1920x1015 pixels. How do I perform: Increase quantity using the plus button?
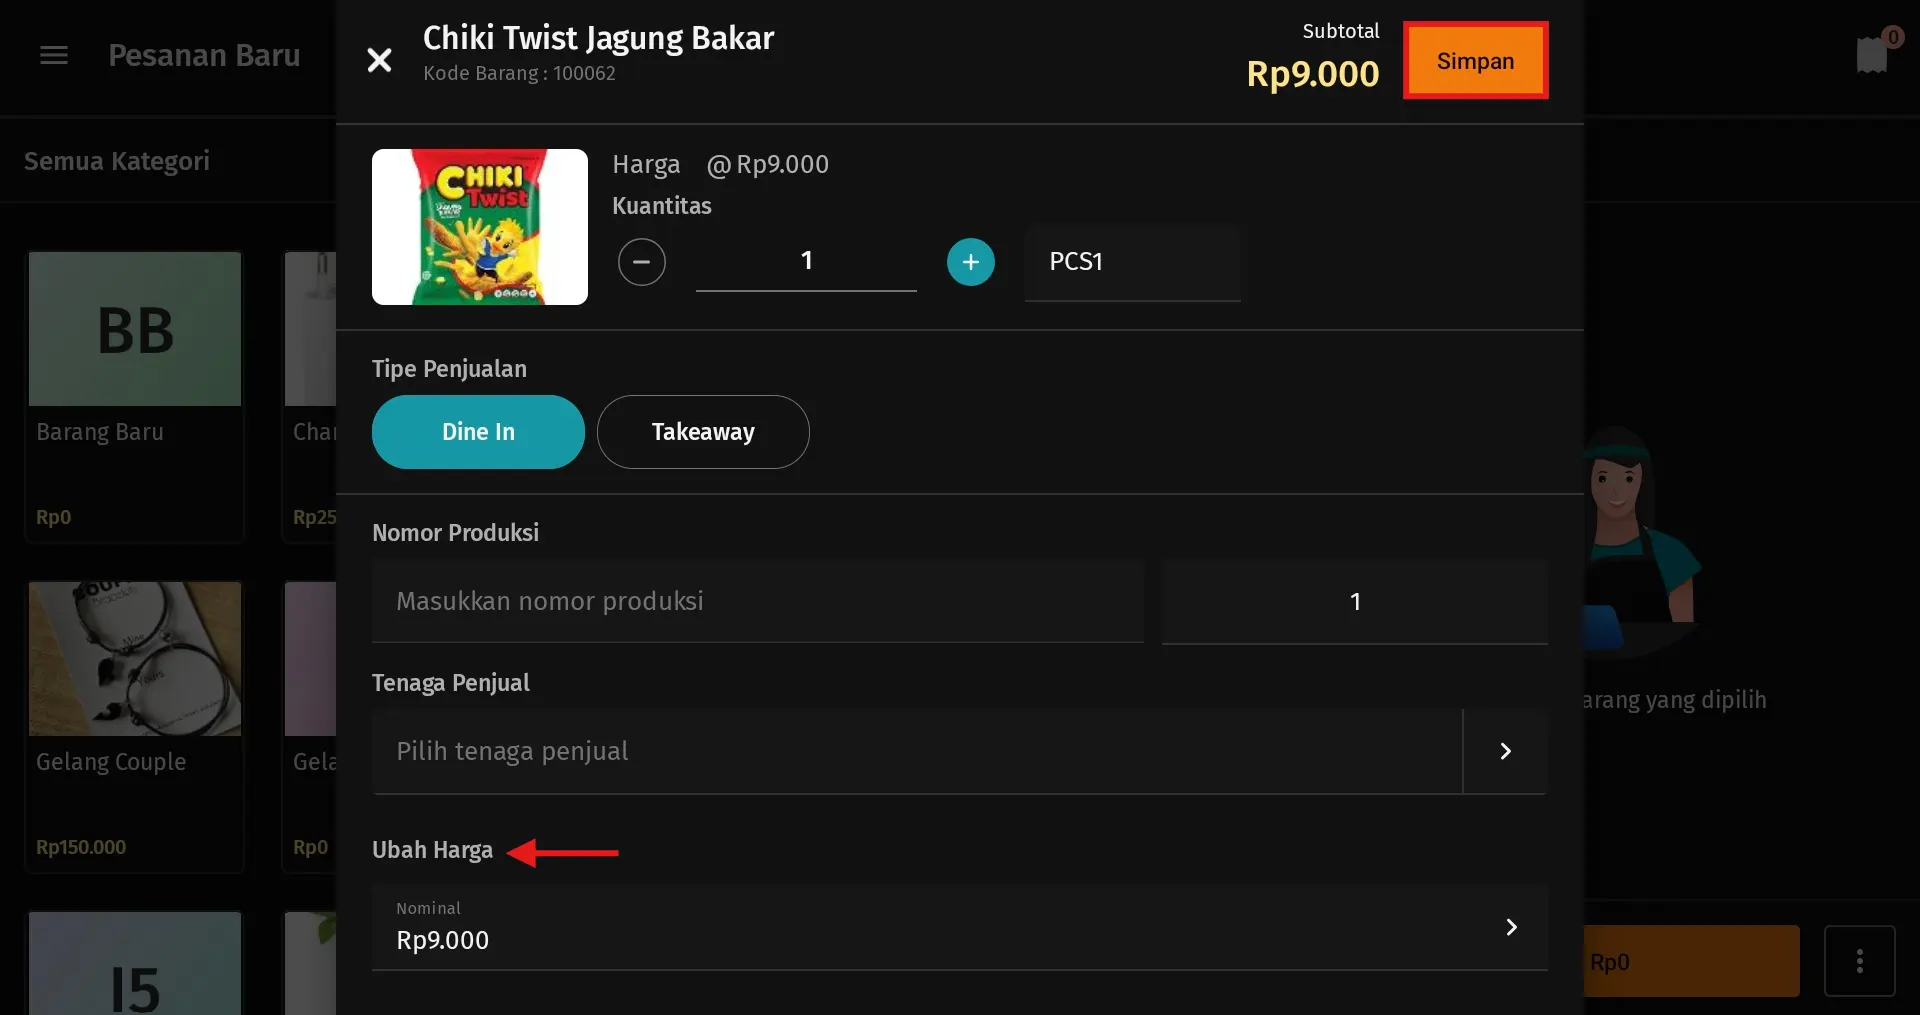coord(970,261)
